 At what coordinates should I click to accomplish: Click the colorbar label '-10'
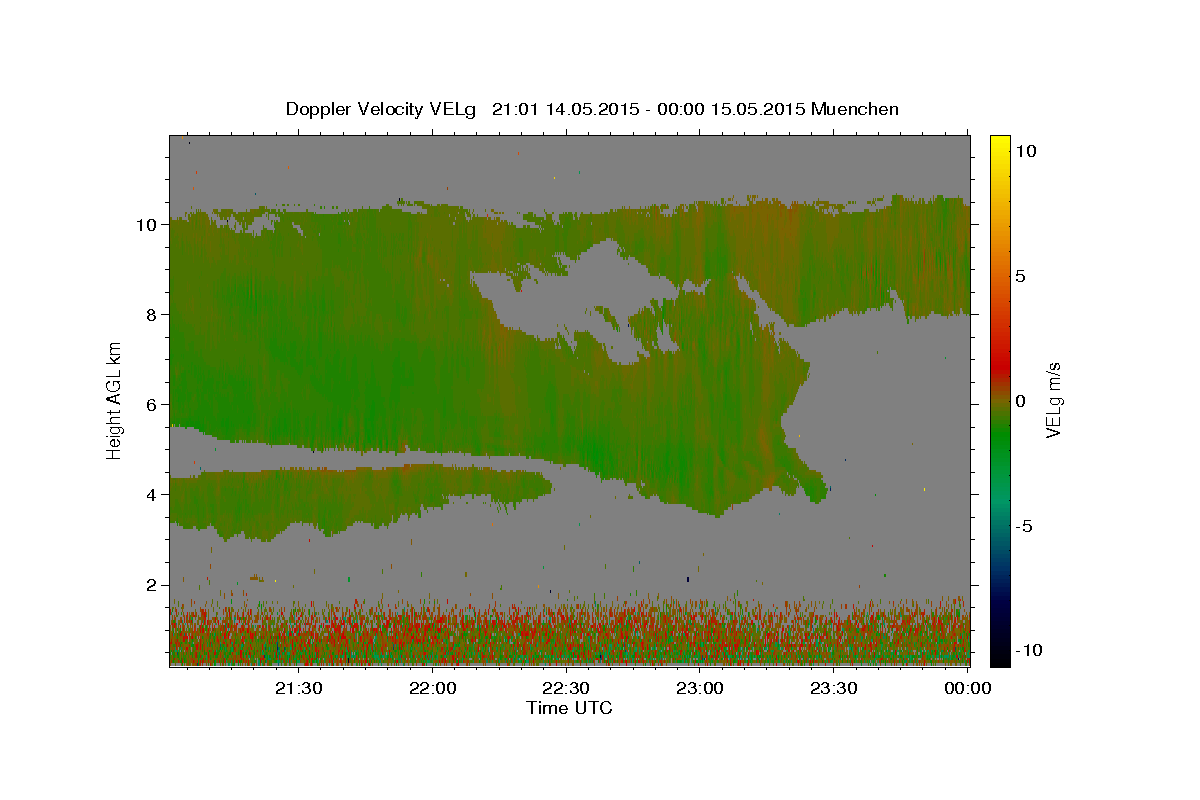coord(1027,650)
